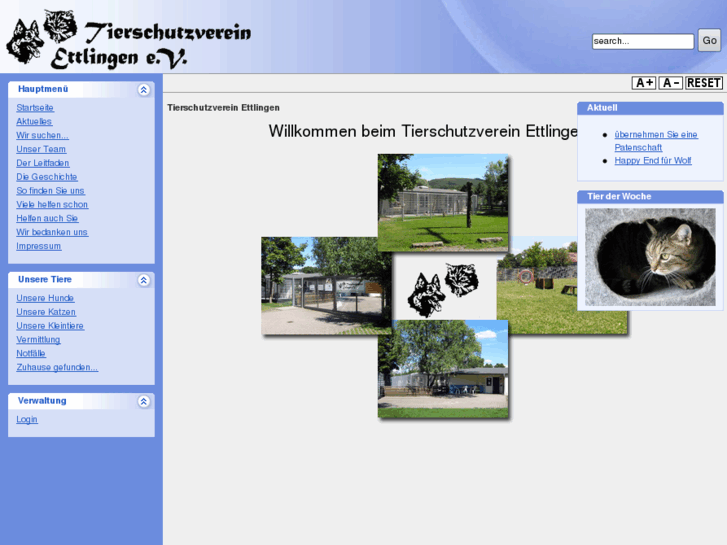Collapse the Hauptmenü panel with its chevron icon

[x=144, y=90]
